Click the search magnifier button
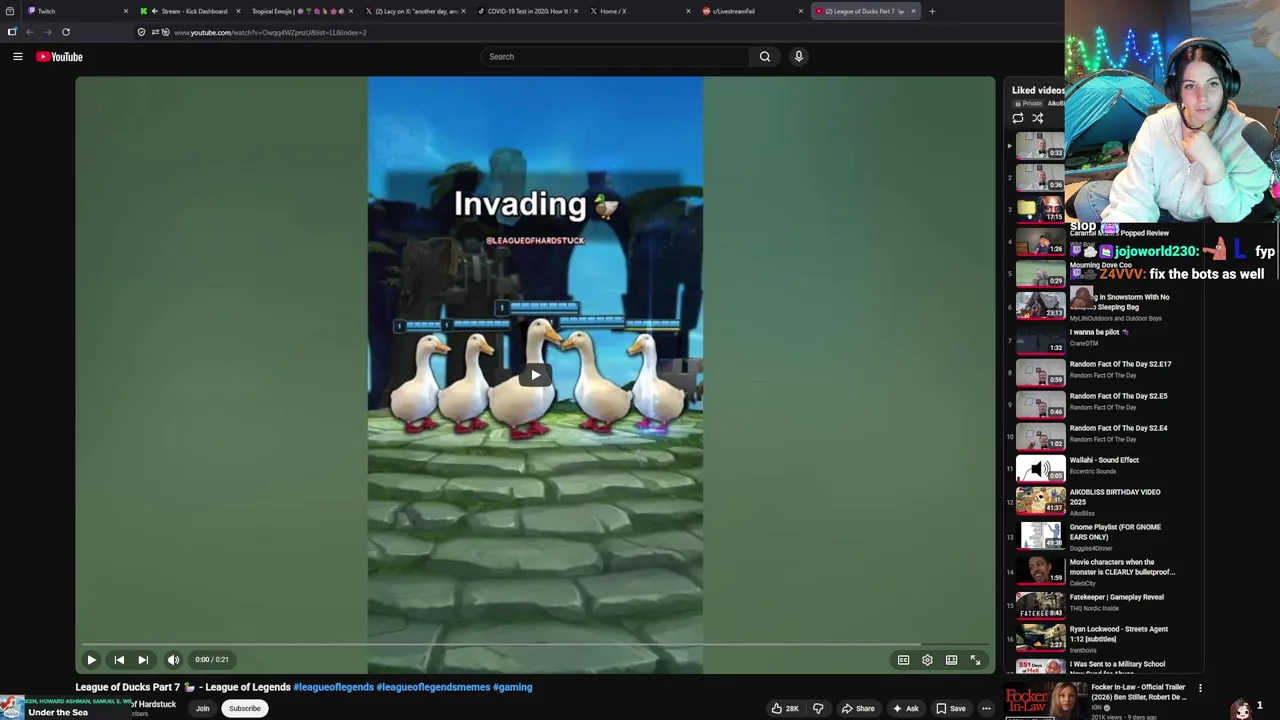The height and width of the screenshot is (720, 1280). [x=765, y=57]
